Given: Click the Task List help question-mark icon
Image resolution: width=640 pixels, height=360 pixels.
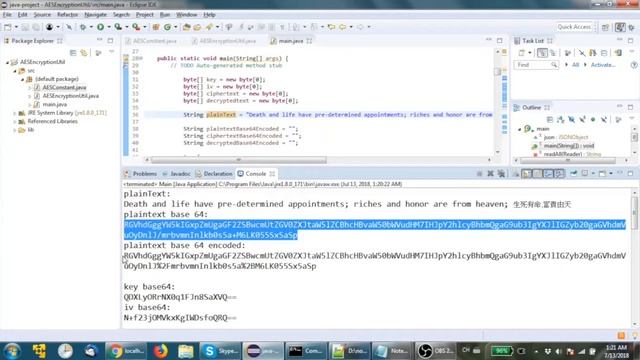Looking at the screenshot, I should (634, 65).
